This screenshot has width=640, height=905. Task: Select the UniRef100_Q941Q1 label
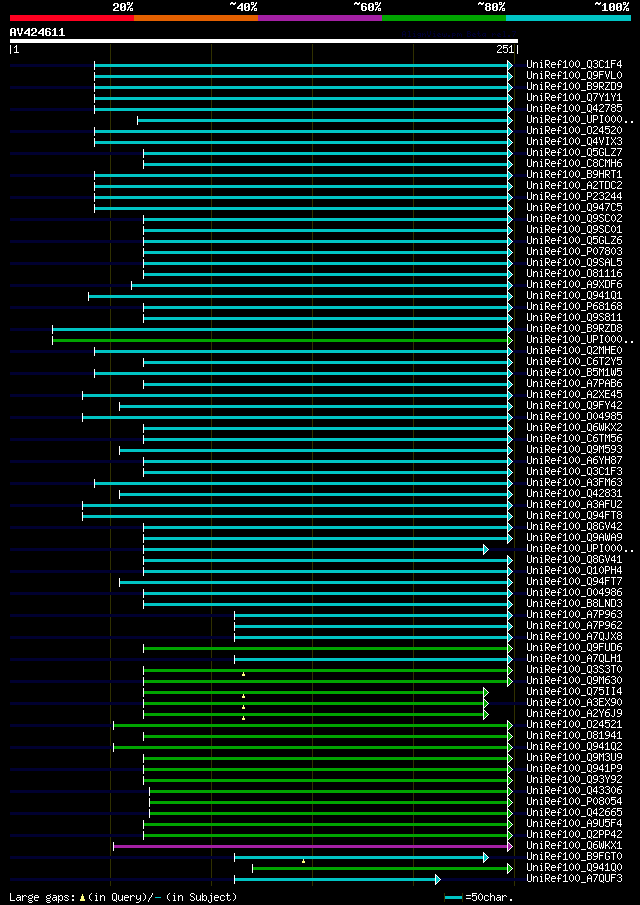574,296
